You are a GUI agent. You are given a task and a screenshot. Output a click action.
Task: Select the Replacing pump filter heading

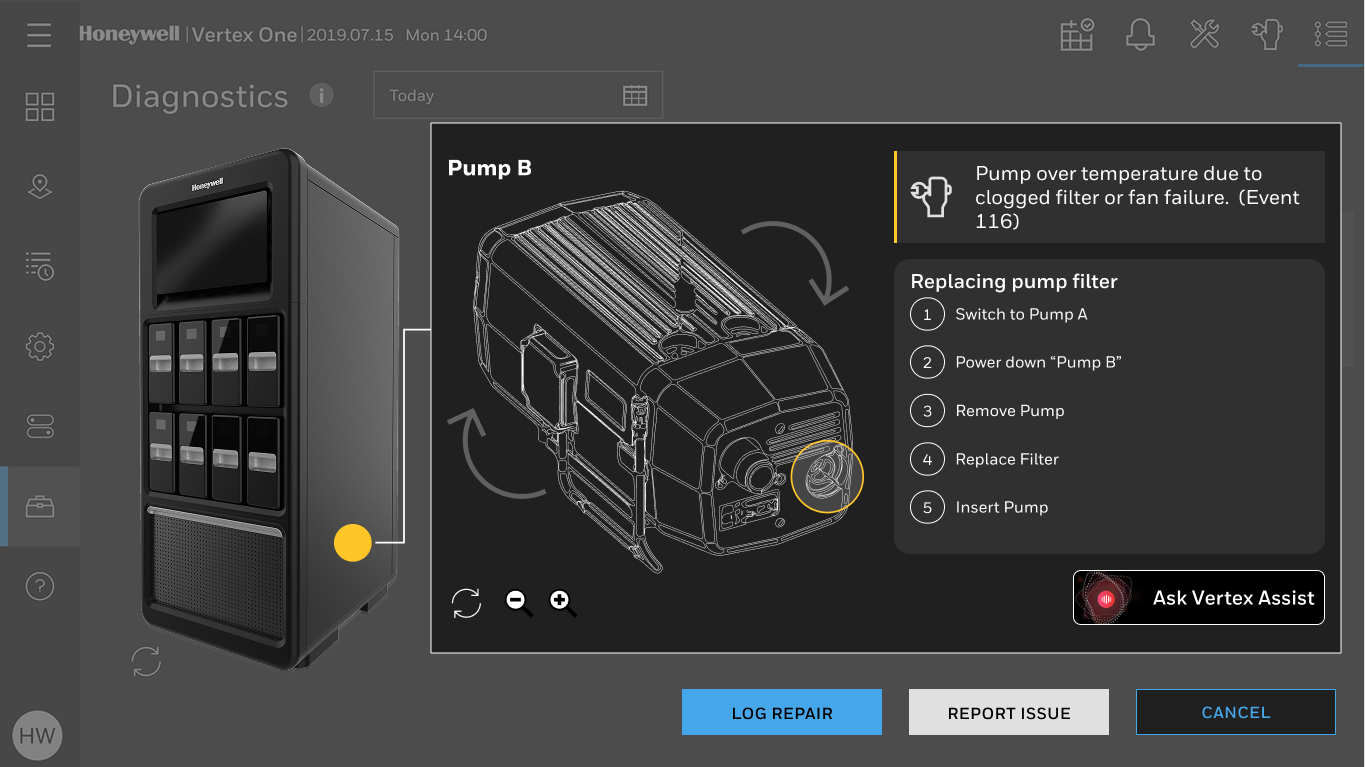(x=1014, y=282)
